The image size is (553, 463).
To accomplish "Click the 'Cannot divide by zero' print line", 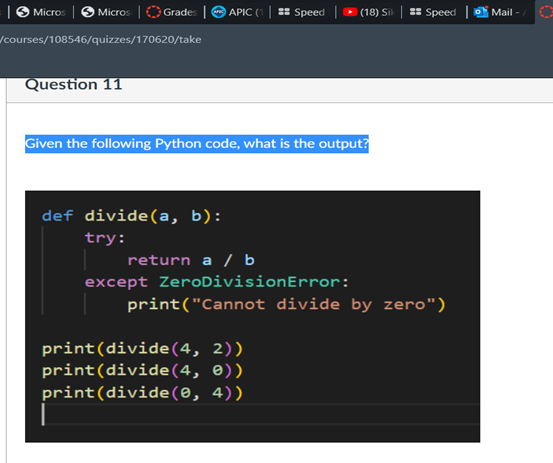I will pyautogui.click(x=286, y=304).
